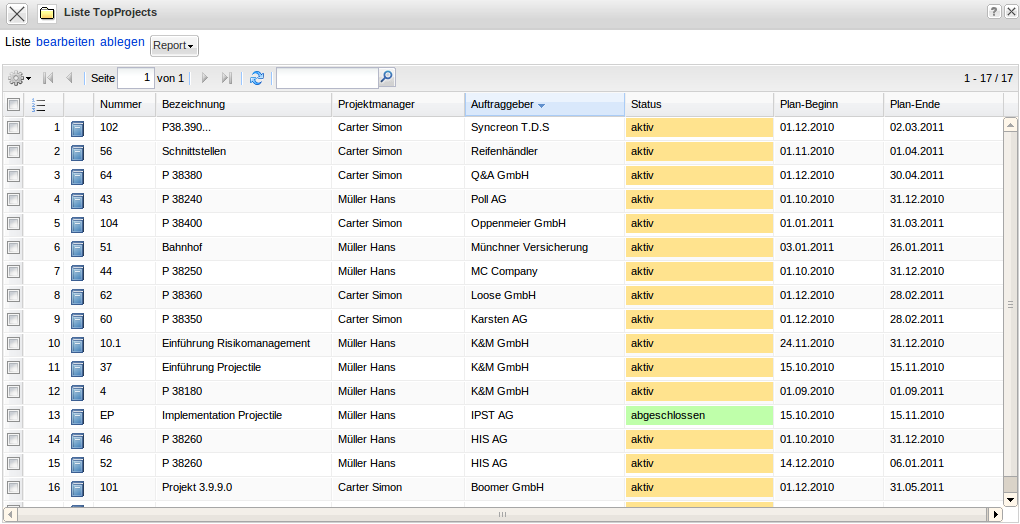Go to the next page
The width and height of the screenshot is (1020, 524).
pos(205,78)
